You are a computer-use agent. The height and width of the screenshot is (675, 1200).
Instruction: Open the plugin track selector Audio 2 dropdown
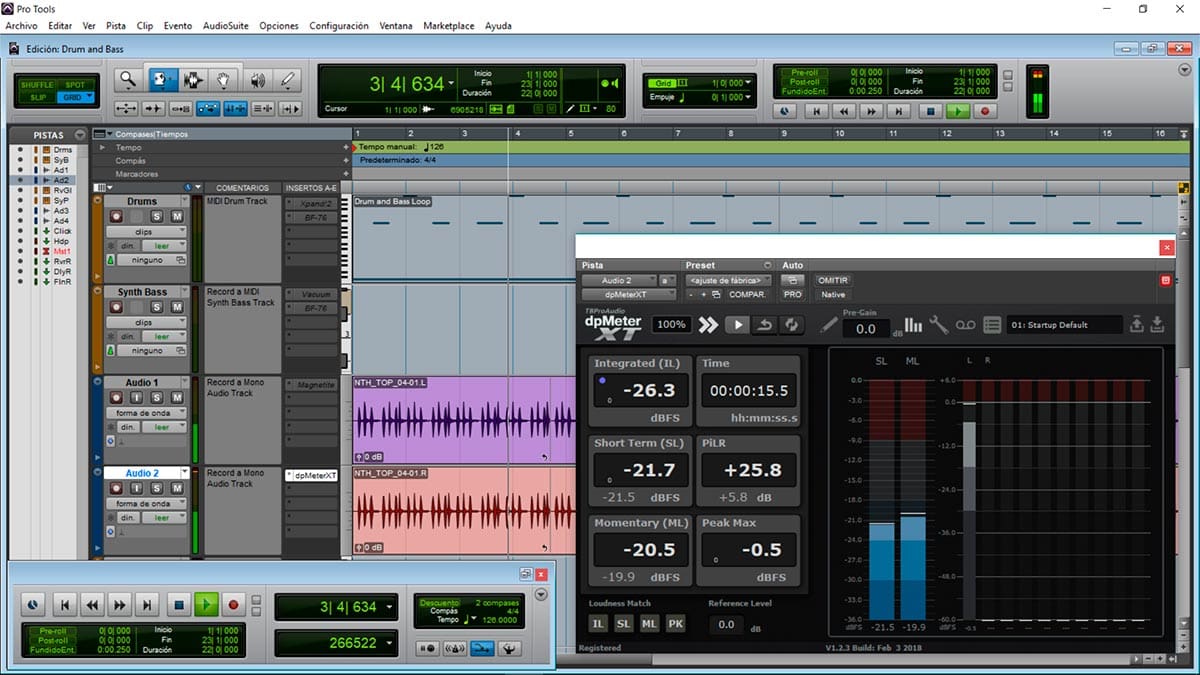619,281
